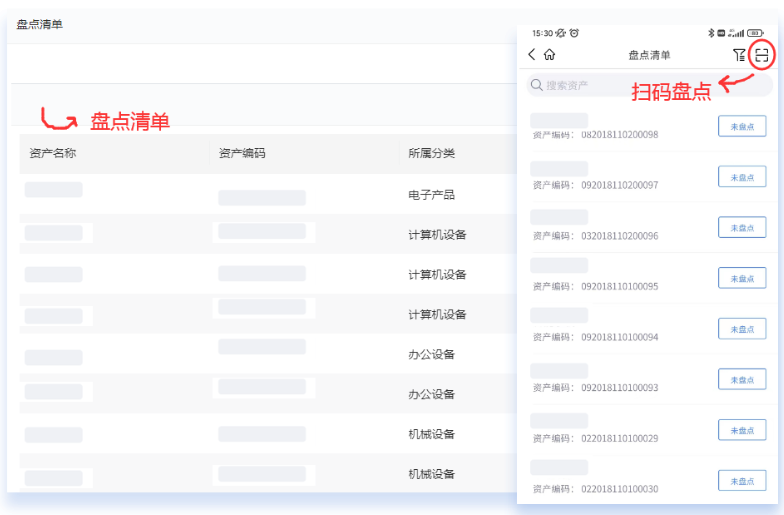Click the 所属分类 column header
Screen dimensions: 784x515
431,153
